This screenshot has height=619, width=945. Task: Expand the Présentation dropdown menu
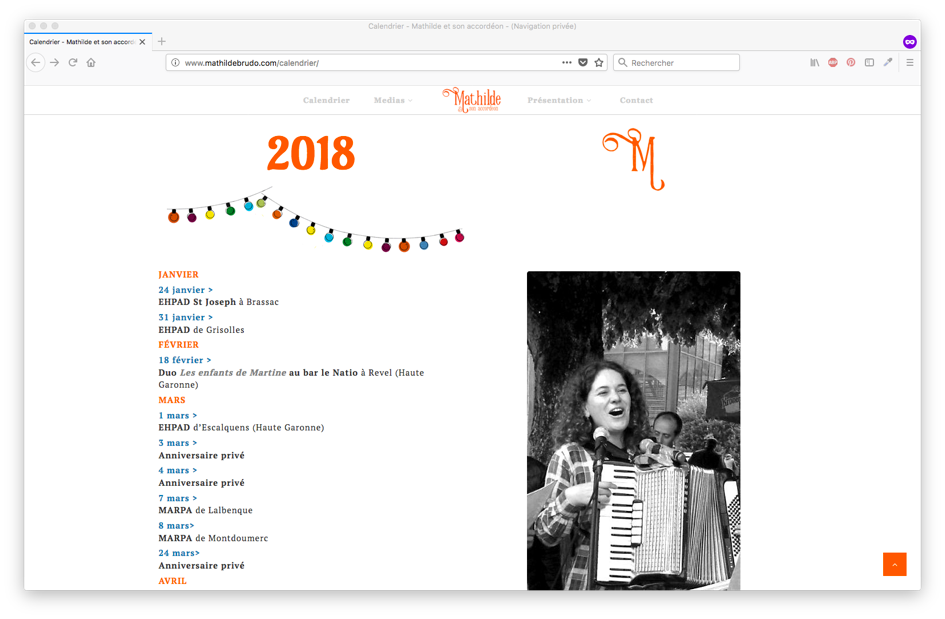[559, 101]
